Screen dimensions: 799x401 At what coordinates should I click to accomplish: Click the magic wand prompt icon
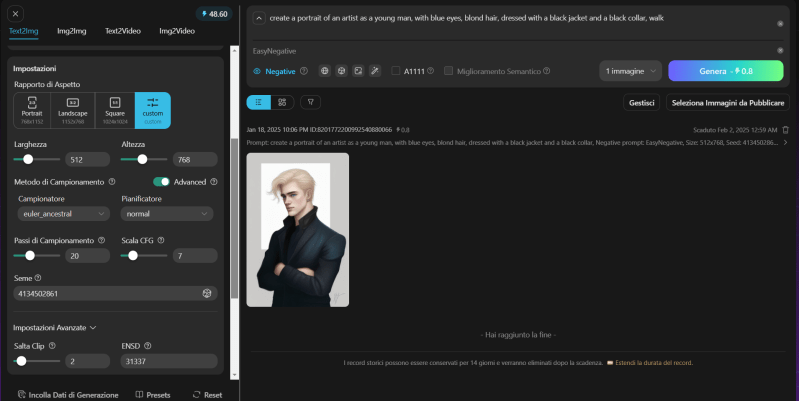click(x=375, y=71)
